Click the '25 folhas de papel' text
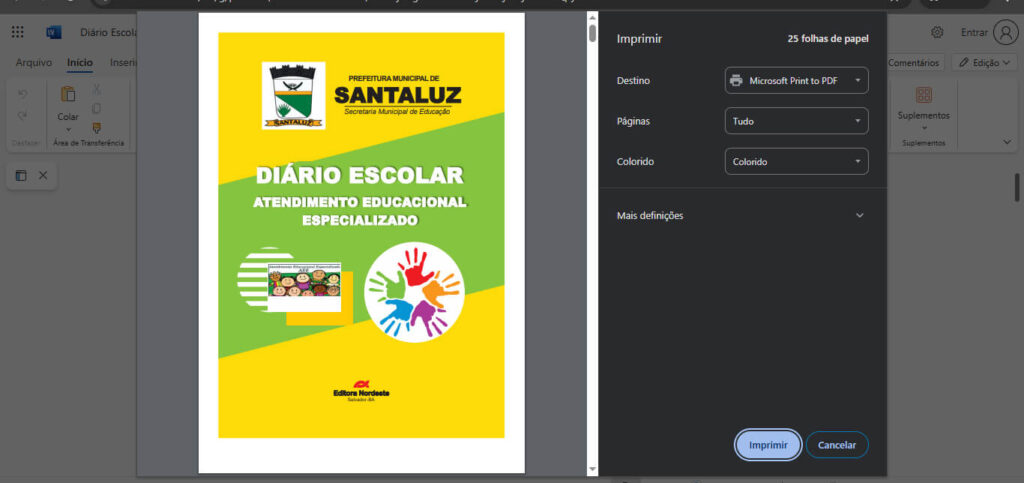Screen dimensions: 1024x483 [828, 39]
